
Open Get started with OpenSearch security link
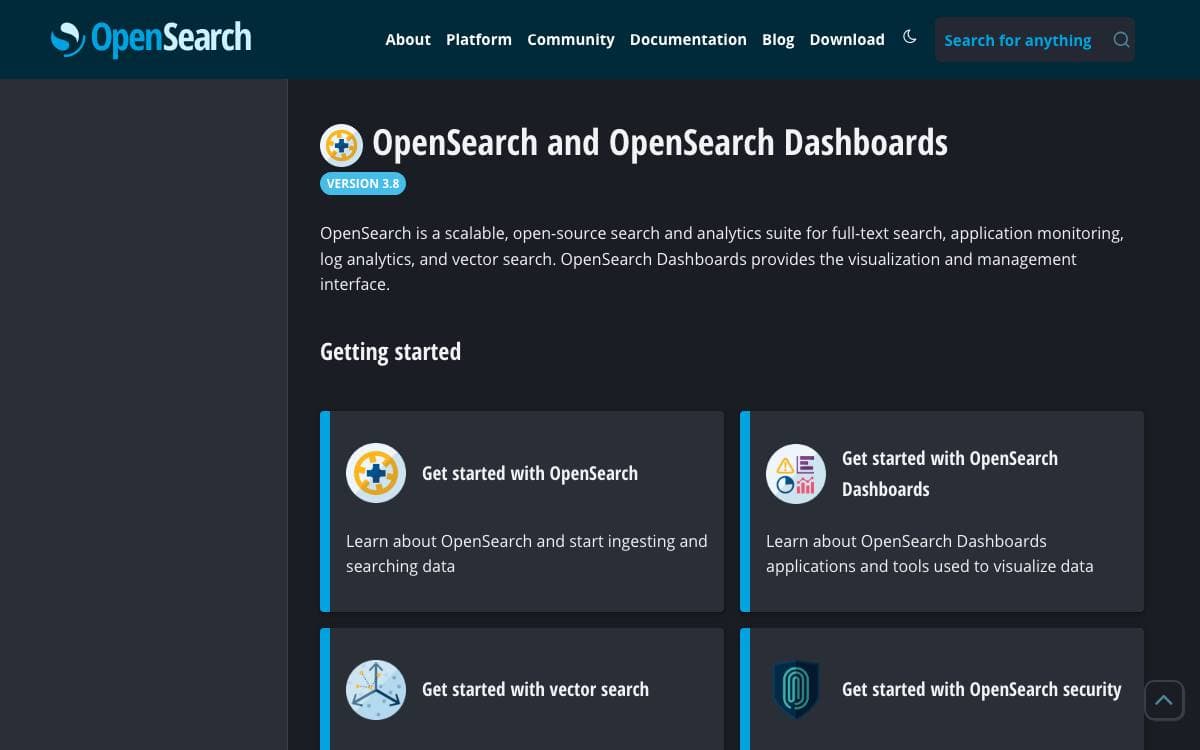coord(982,689)
